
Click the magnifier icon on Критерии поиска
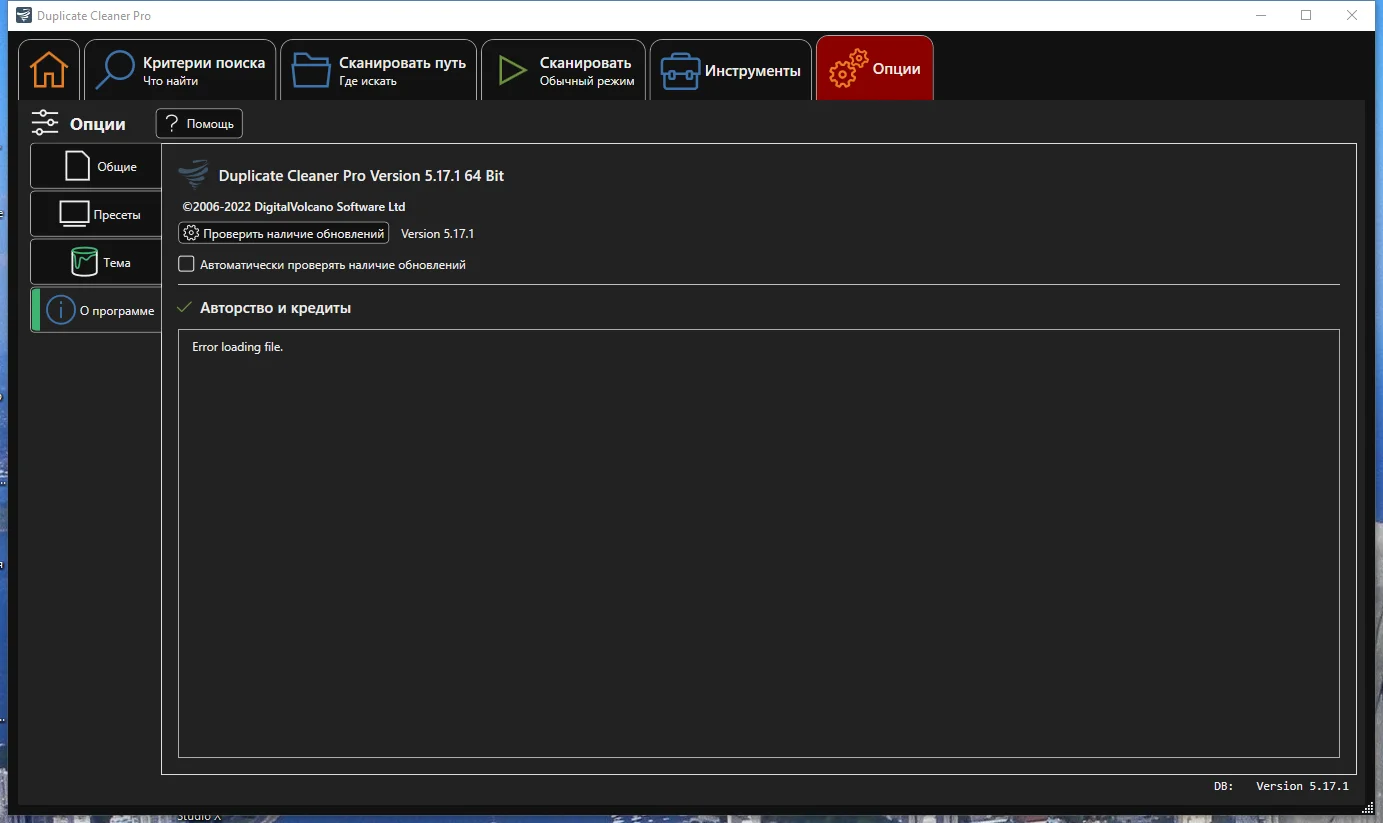pyautogui.click(x=115, y=70)
